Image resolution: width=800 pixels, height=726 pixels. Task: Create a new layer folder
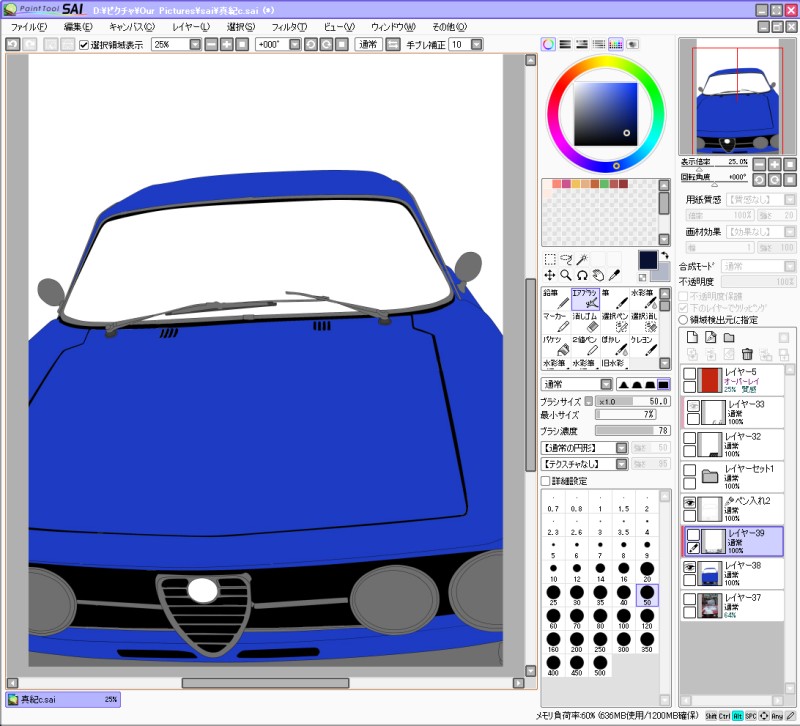pyautogui.click(x=729, y=337)
